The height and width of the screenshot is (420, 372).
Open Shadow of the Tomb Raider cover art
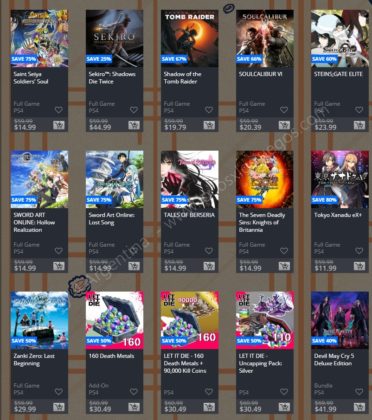pyautogui.click(x=190, y=38)
